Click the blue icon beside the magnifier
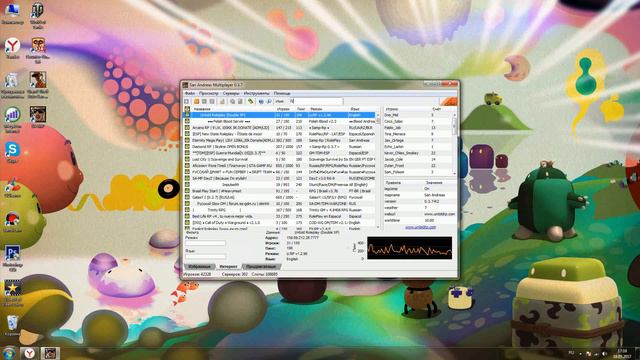 click(x=261, y=101)
